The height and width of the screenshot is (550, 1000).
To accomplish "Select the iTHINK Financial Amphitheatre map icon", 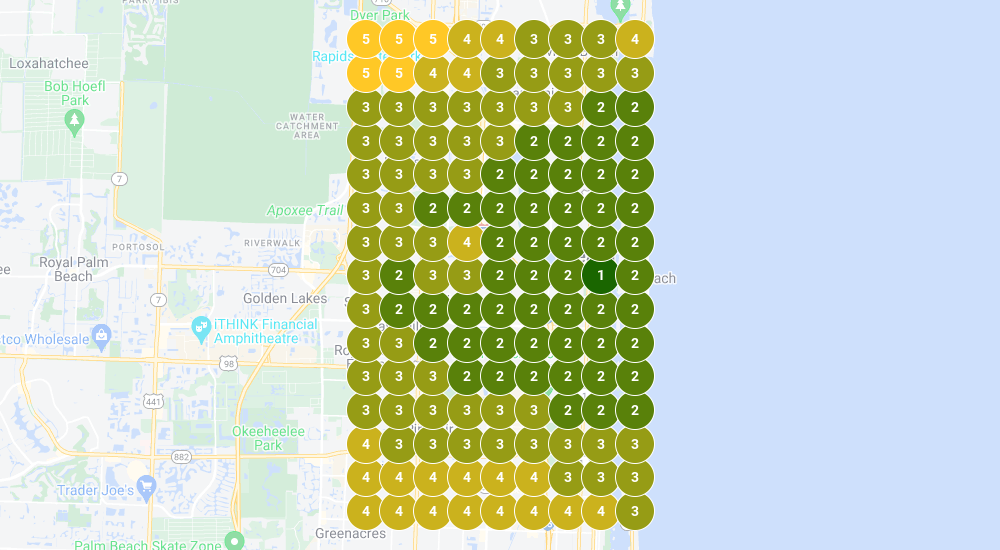I will pos(201,328).
